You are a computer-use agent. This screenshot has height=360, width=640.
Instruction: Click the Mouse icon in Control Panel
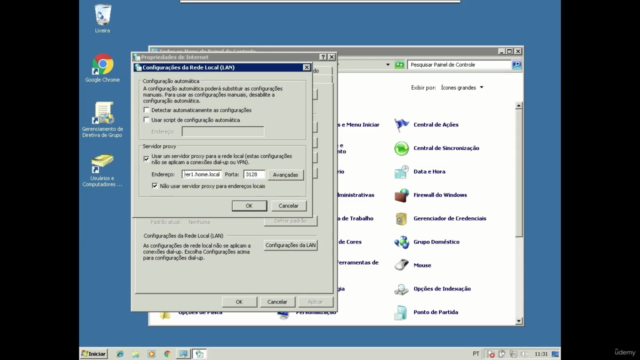click(401, 265)
